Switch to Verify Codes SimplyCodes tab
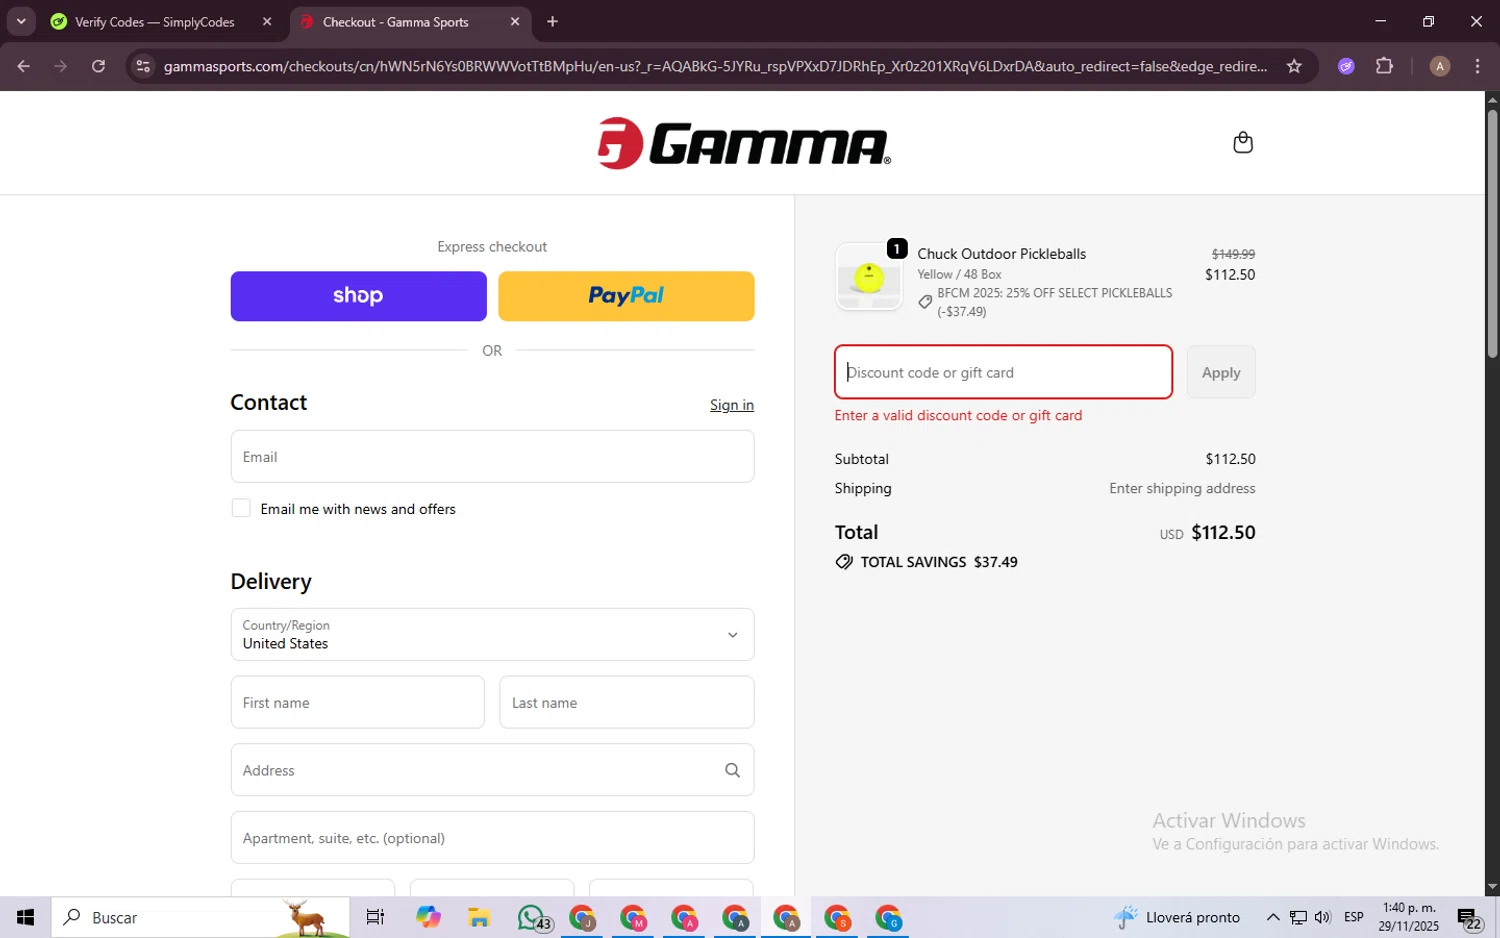The image size is (1500, 938). click(155, 21)
